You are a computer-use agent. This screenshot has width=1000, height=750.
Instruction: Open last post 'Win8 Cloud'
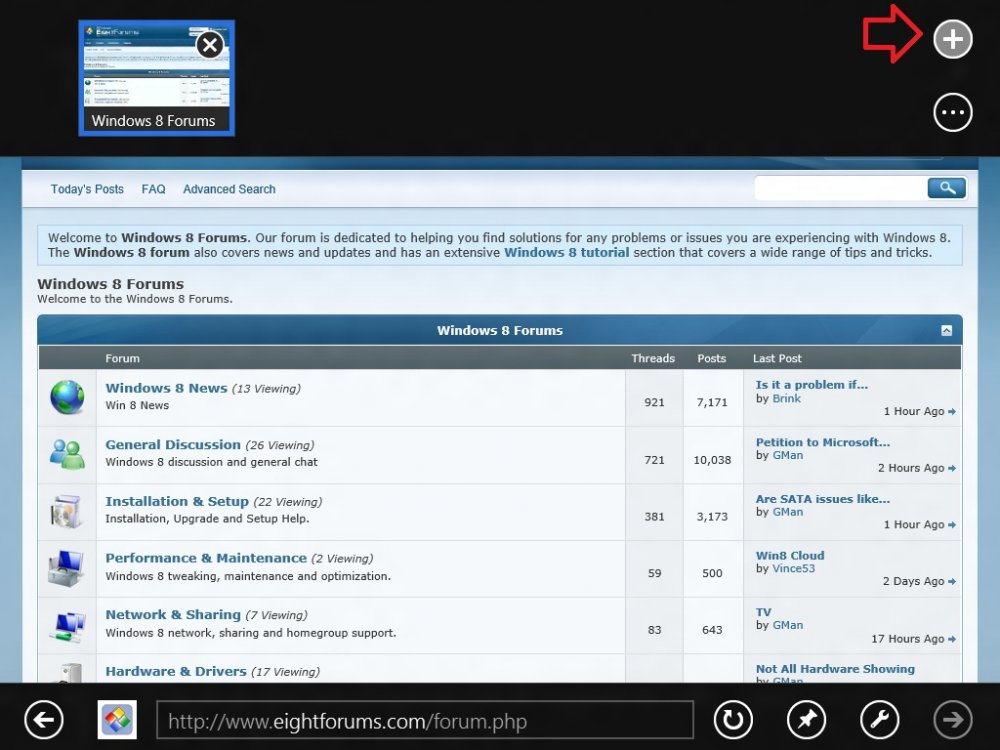(x=790, y=555)
